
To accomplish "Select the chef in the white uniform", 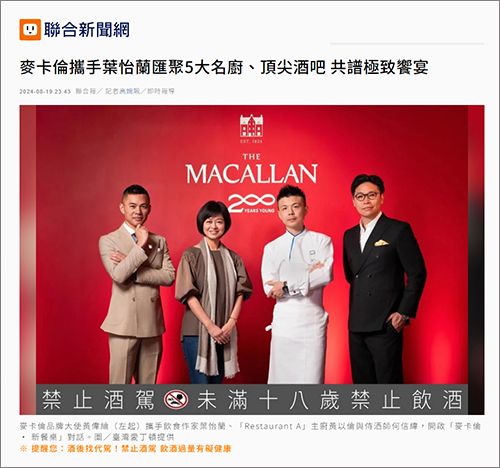I will point(297,284).
